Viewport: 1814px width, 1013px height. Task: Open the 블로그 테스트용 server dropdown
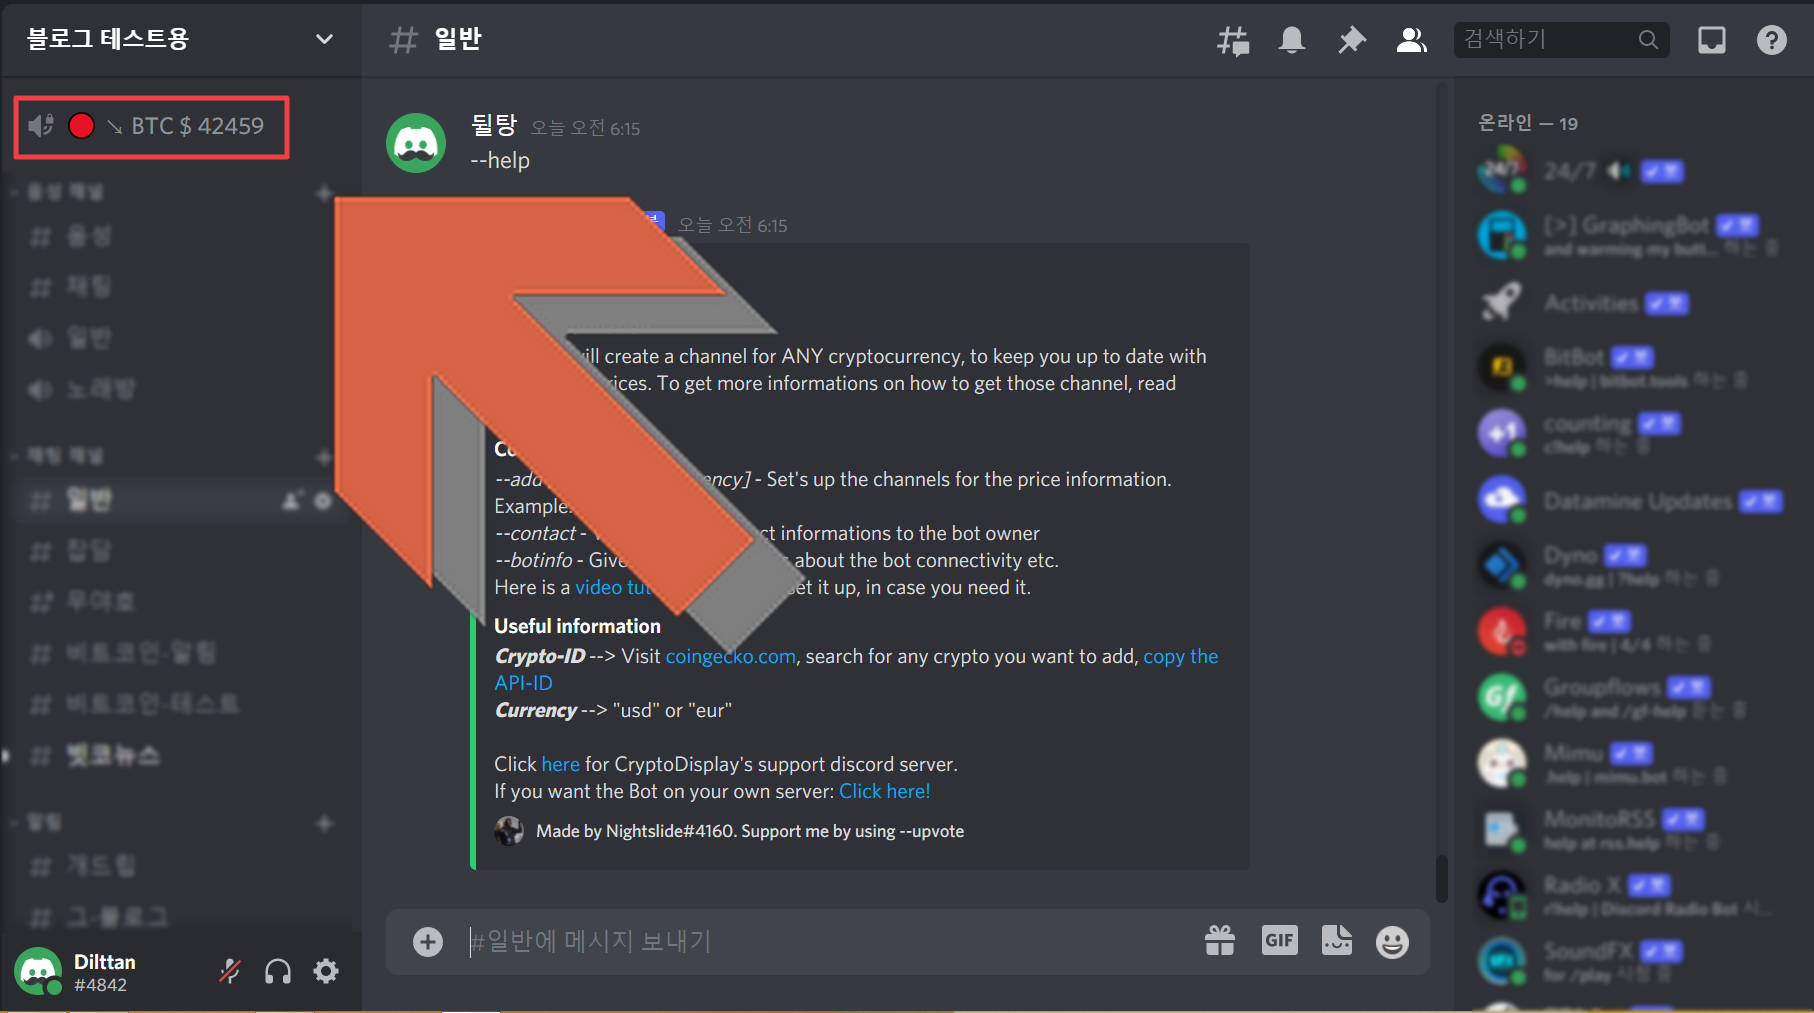181,39
